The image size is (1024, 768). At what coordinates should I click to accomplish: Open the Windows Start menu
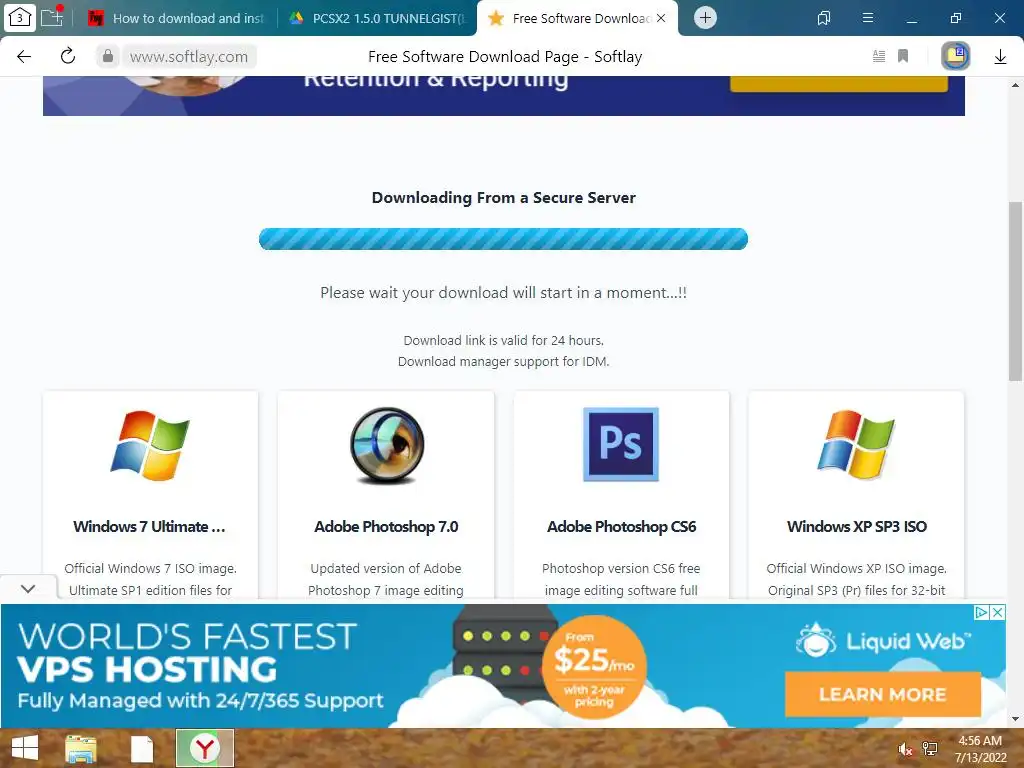click(25, 748)
